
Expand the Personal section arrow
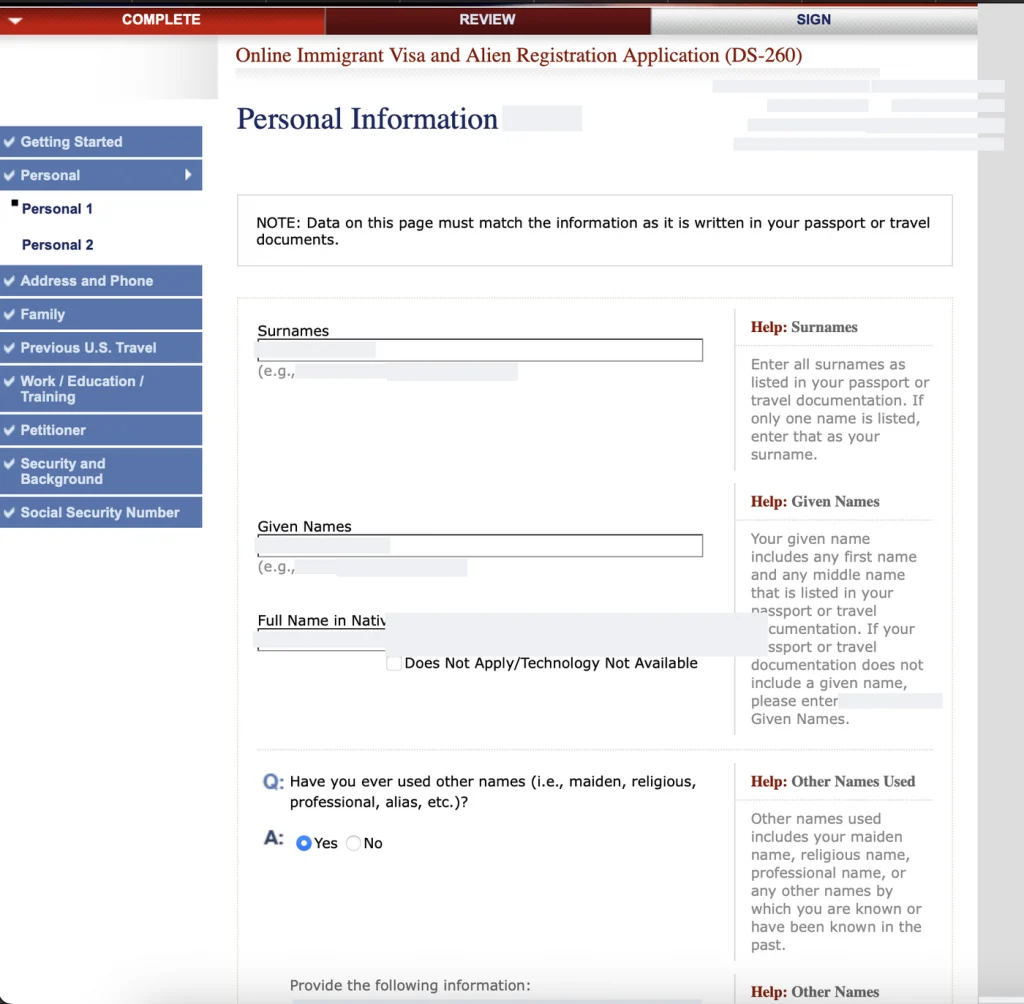click(188, 174)
